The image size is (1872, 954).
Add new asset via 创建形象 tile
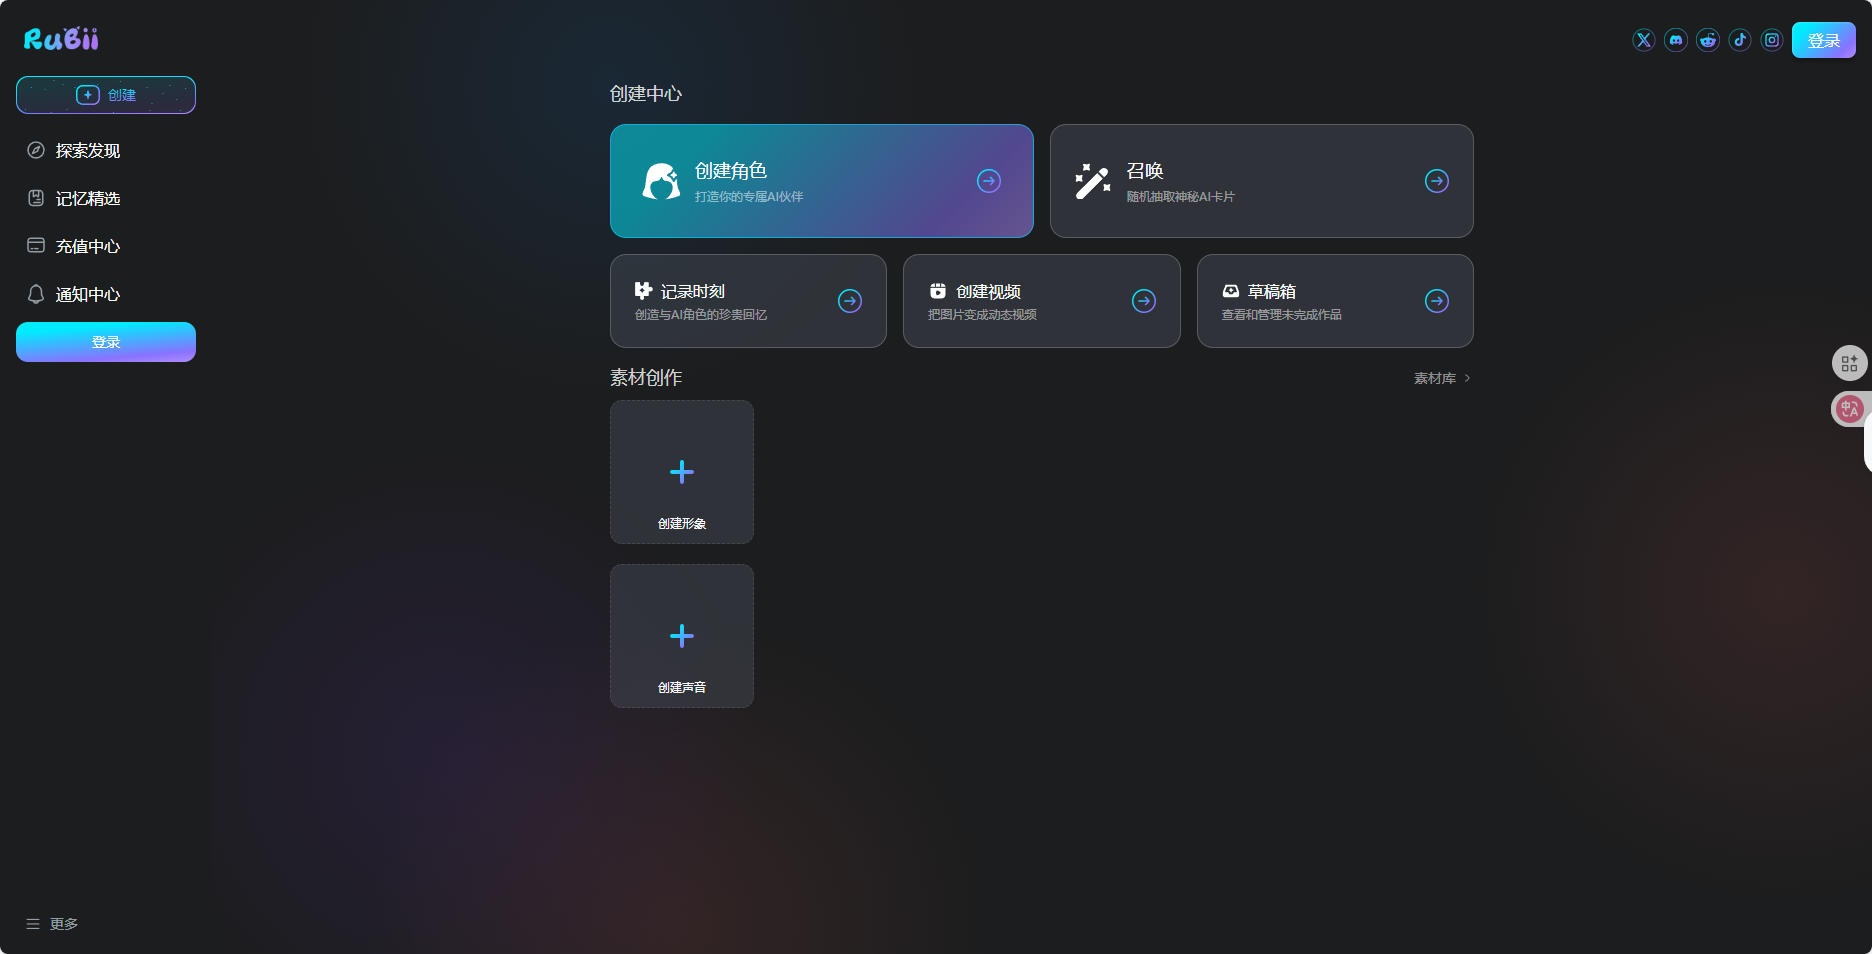682,472
